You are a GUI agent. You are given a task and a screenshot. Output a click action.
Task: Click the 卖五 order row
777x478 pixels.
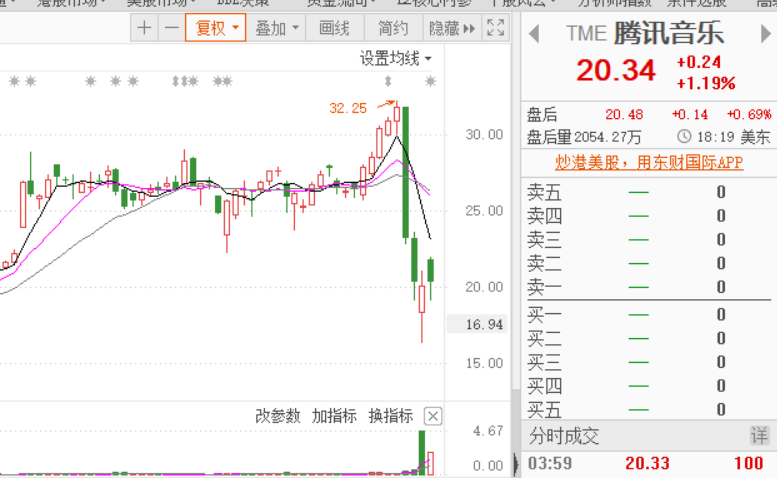pyautogui.click(x=649, y=192)
